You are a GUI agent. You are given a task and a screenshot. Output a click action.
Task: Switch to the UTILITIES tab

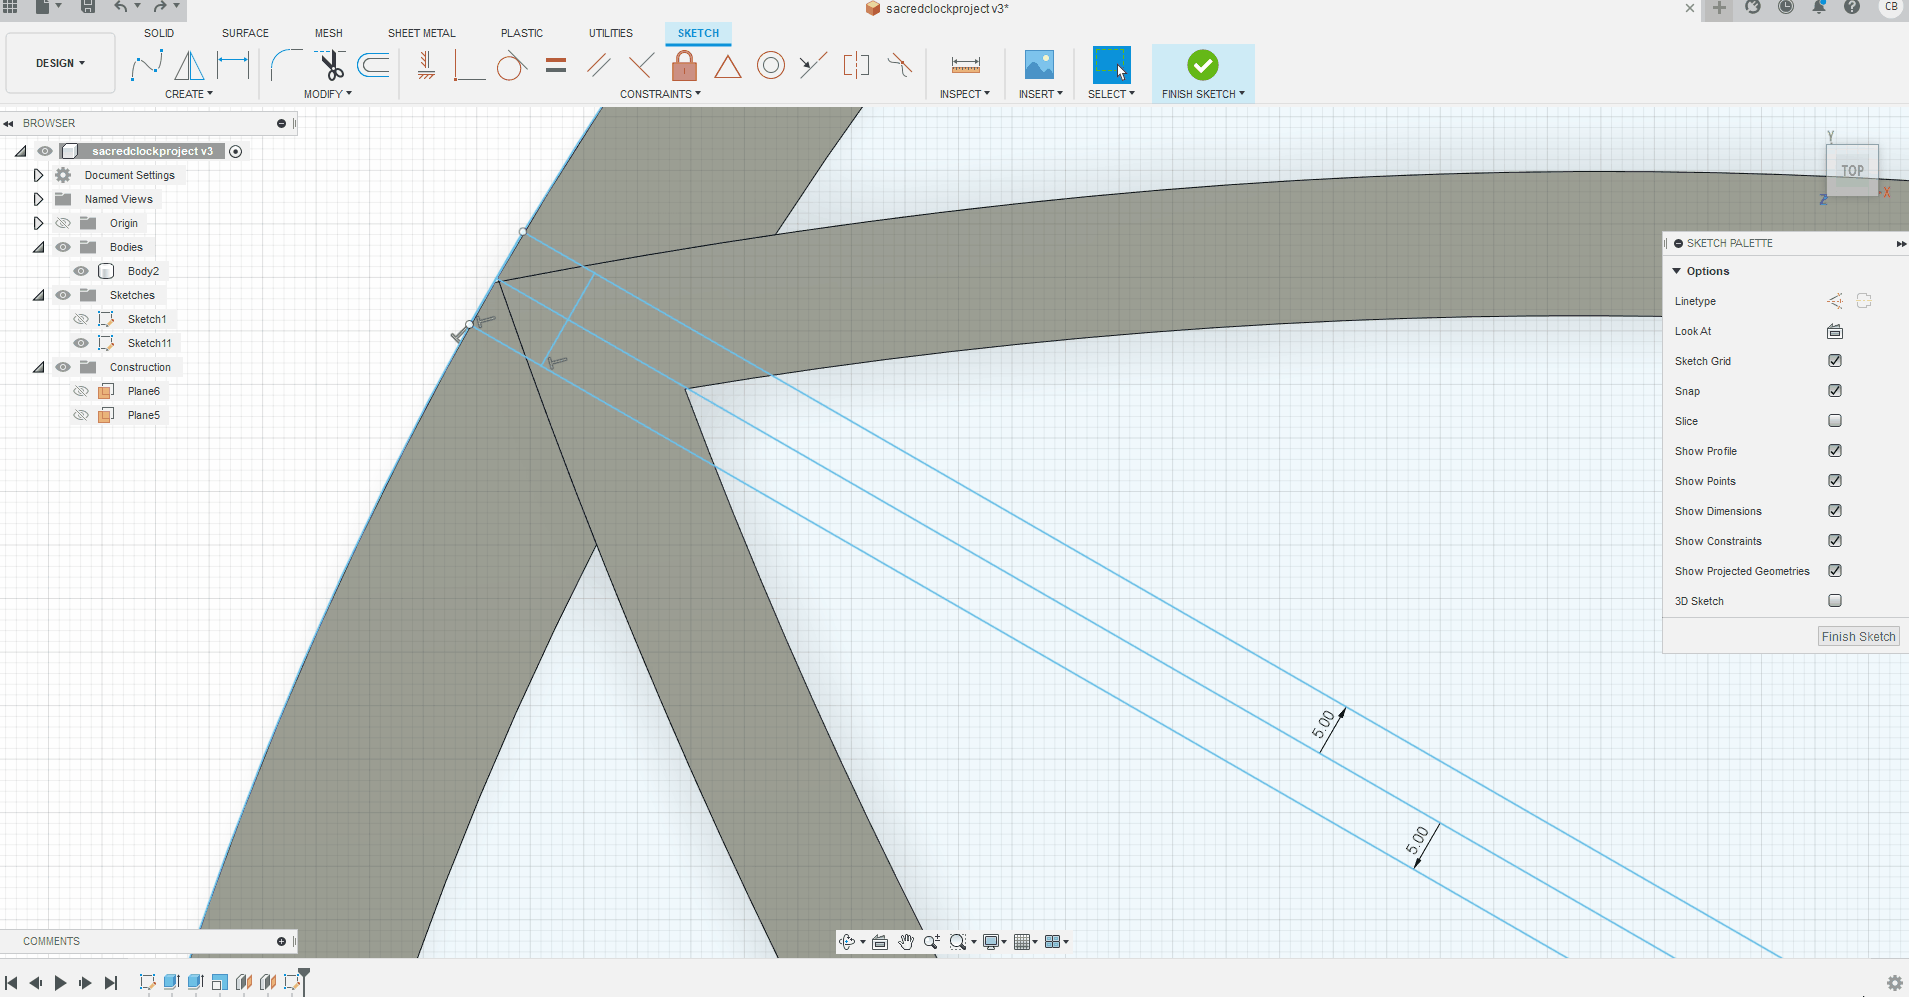point(611,33)
